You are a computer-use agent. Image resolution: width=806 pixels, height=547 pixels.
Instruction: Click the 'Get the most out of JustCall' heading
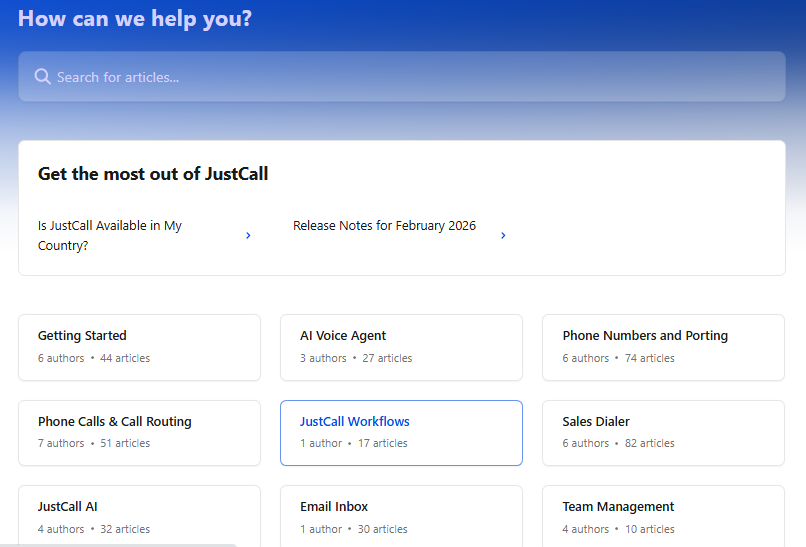click(x=153, y=174)
